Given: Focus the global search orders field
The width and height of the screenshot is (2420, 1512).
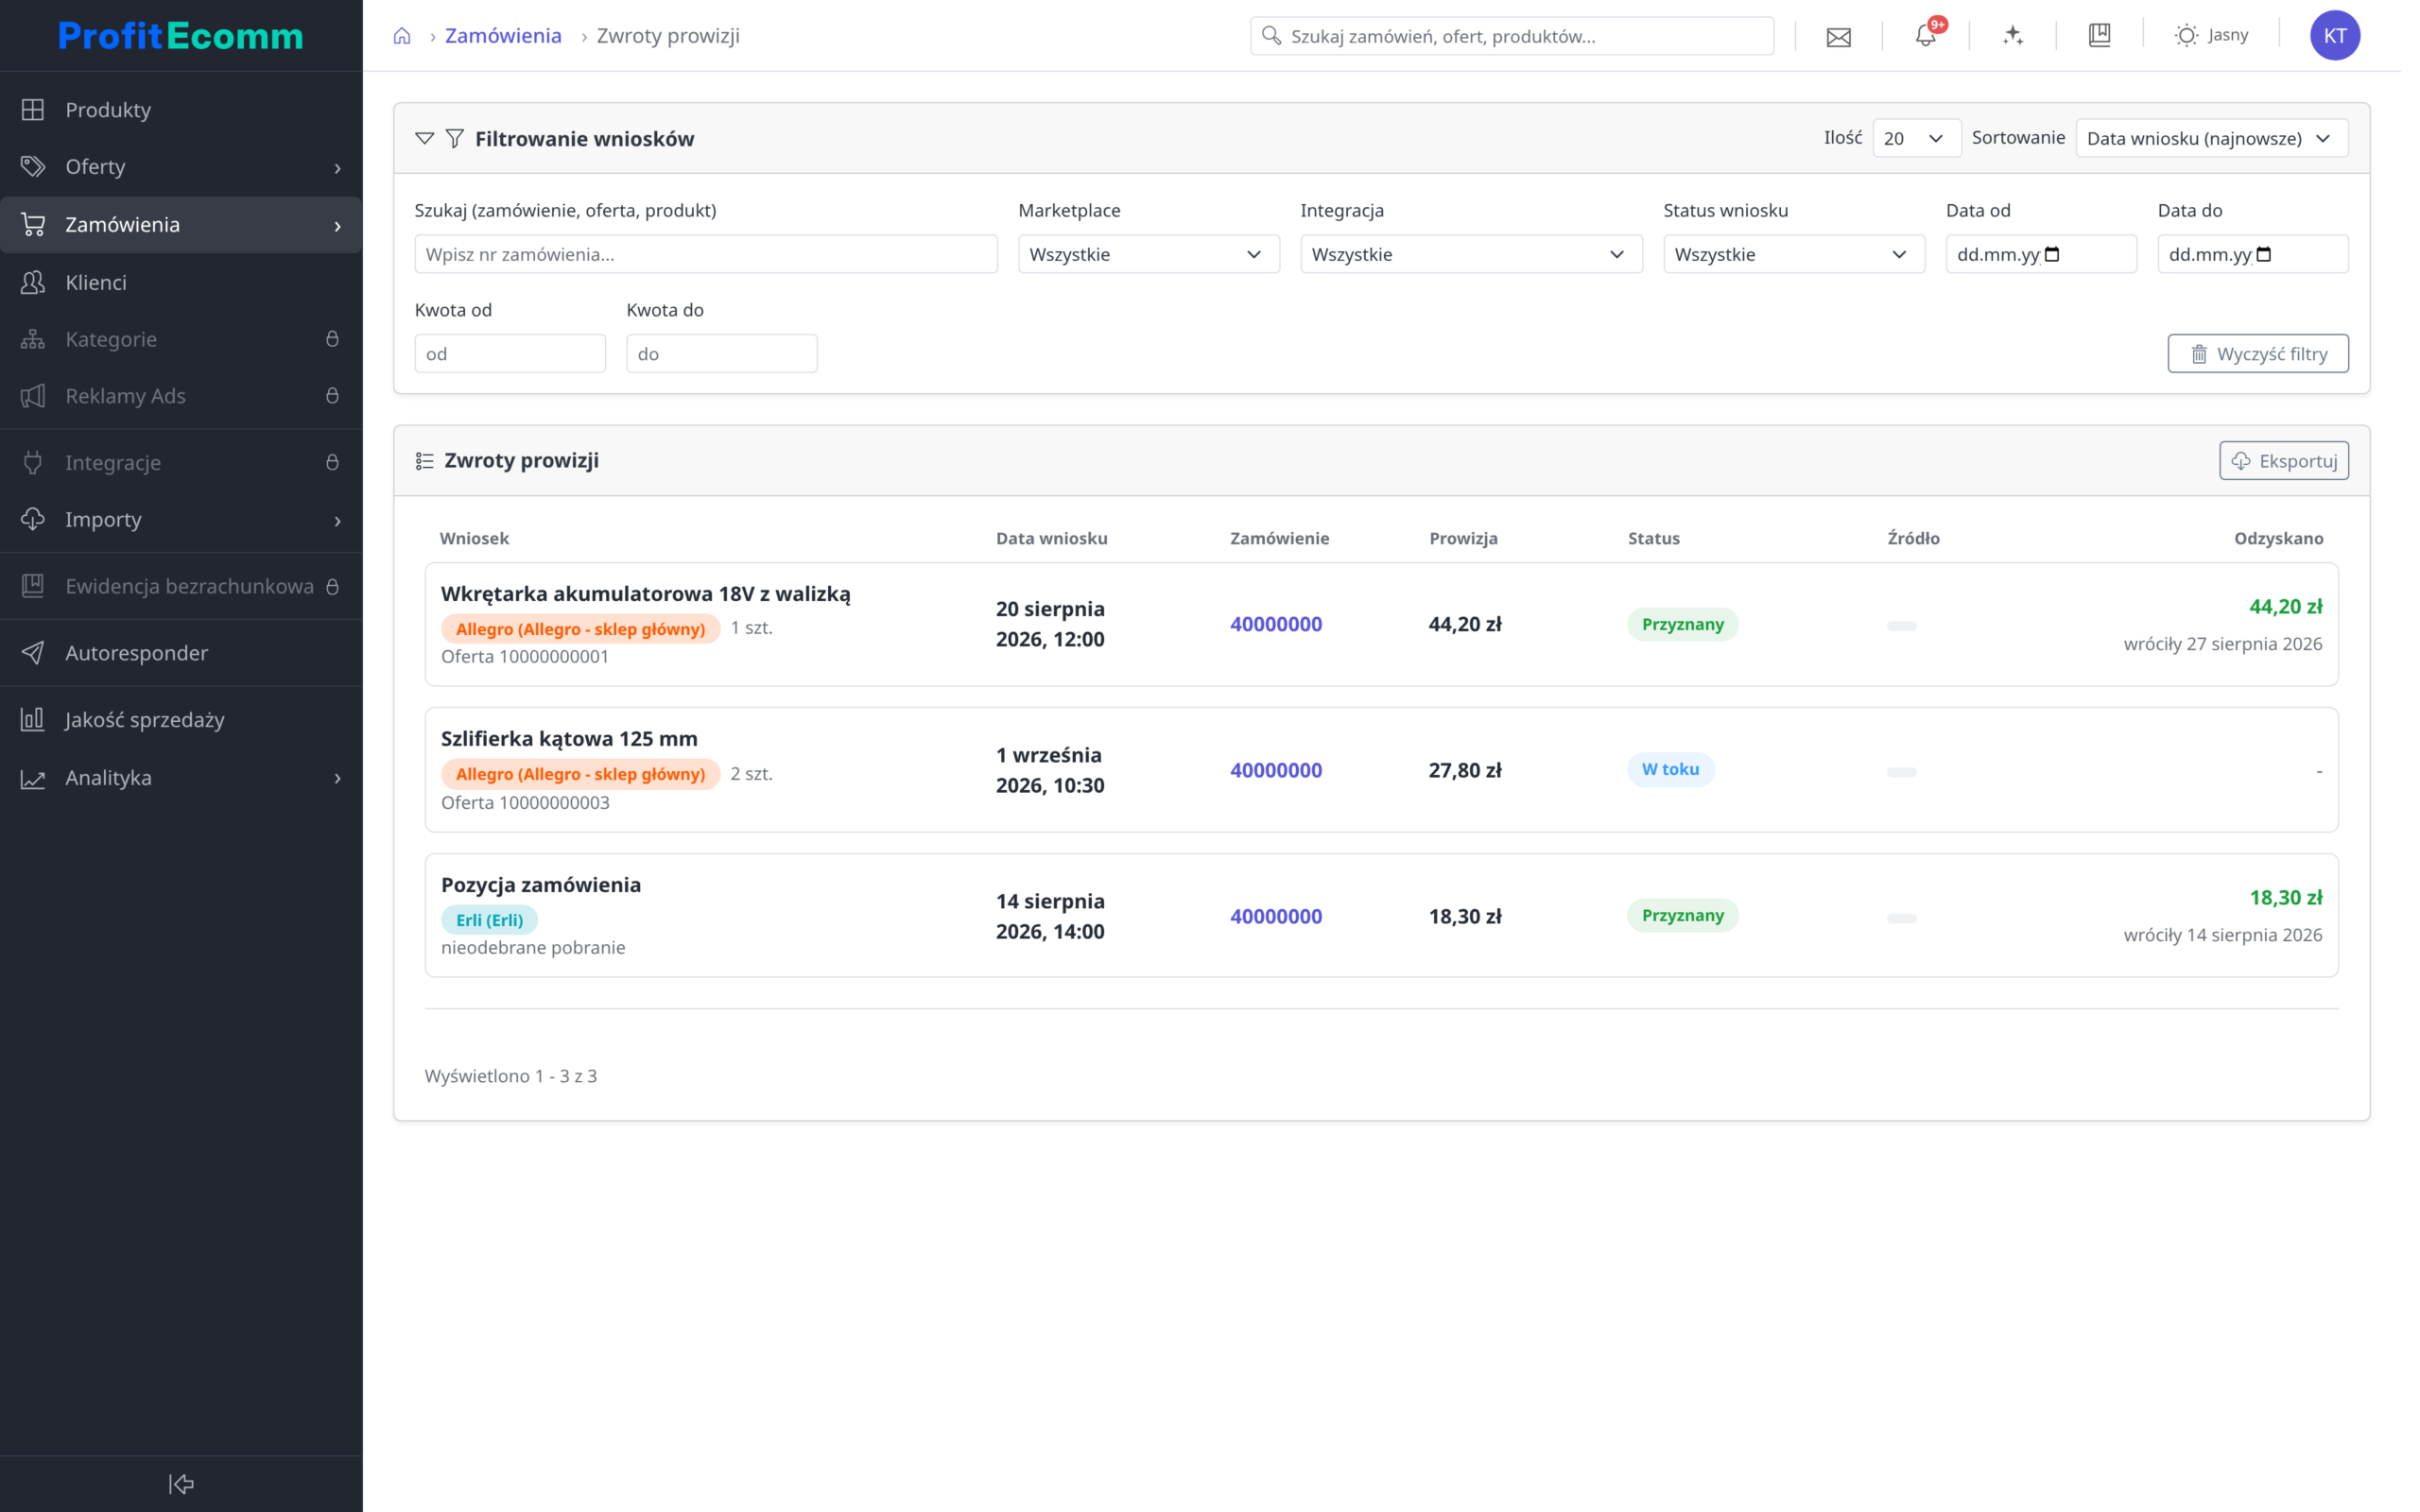Looking at the screenshot, I should click(1511, 36).
